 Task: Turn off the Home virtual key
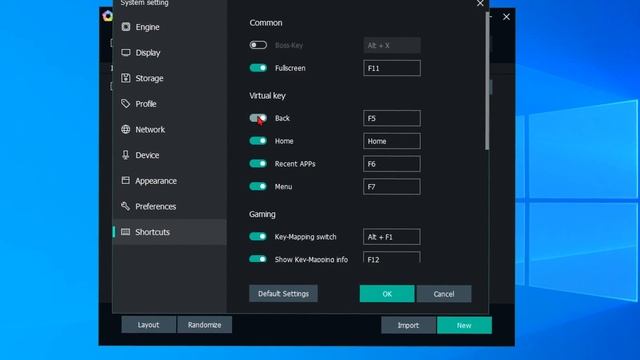point(258,141)
